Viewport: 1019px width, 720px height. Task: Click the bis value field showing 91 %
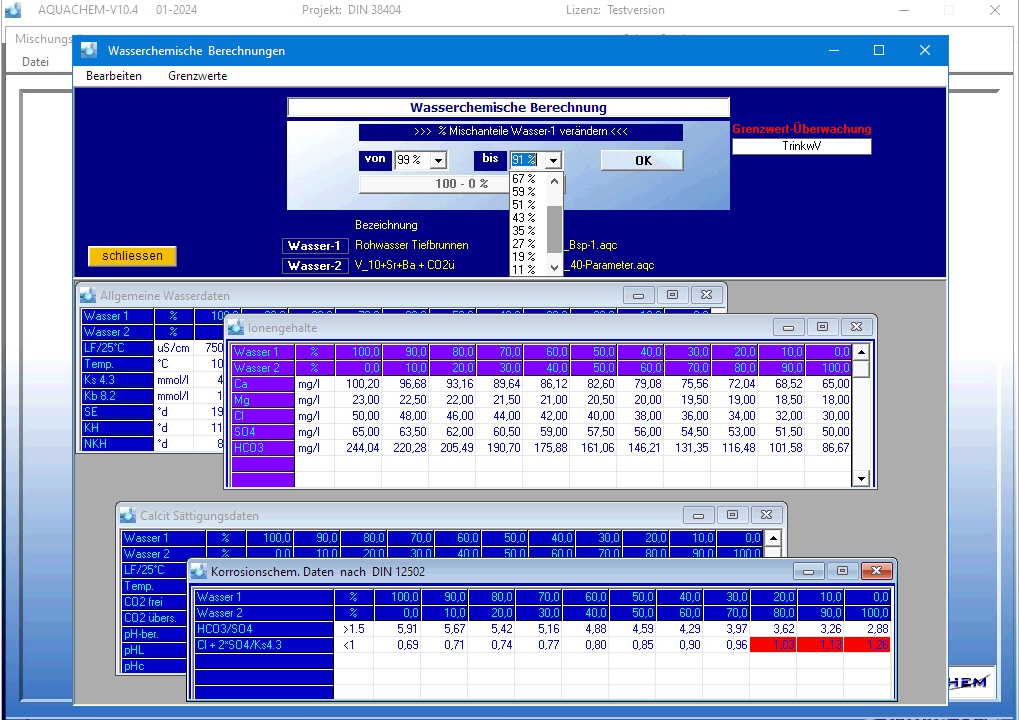coord(528,160)
